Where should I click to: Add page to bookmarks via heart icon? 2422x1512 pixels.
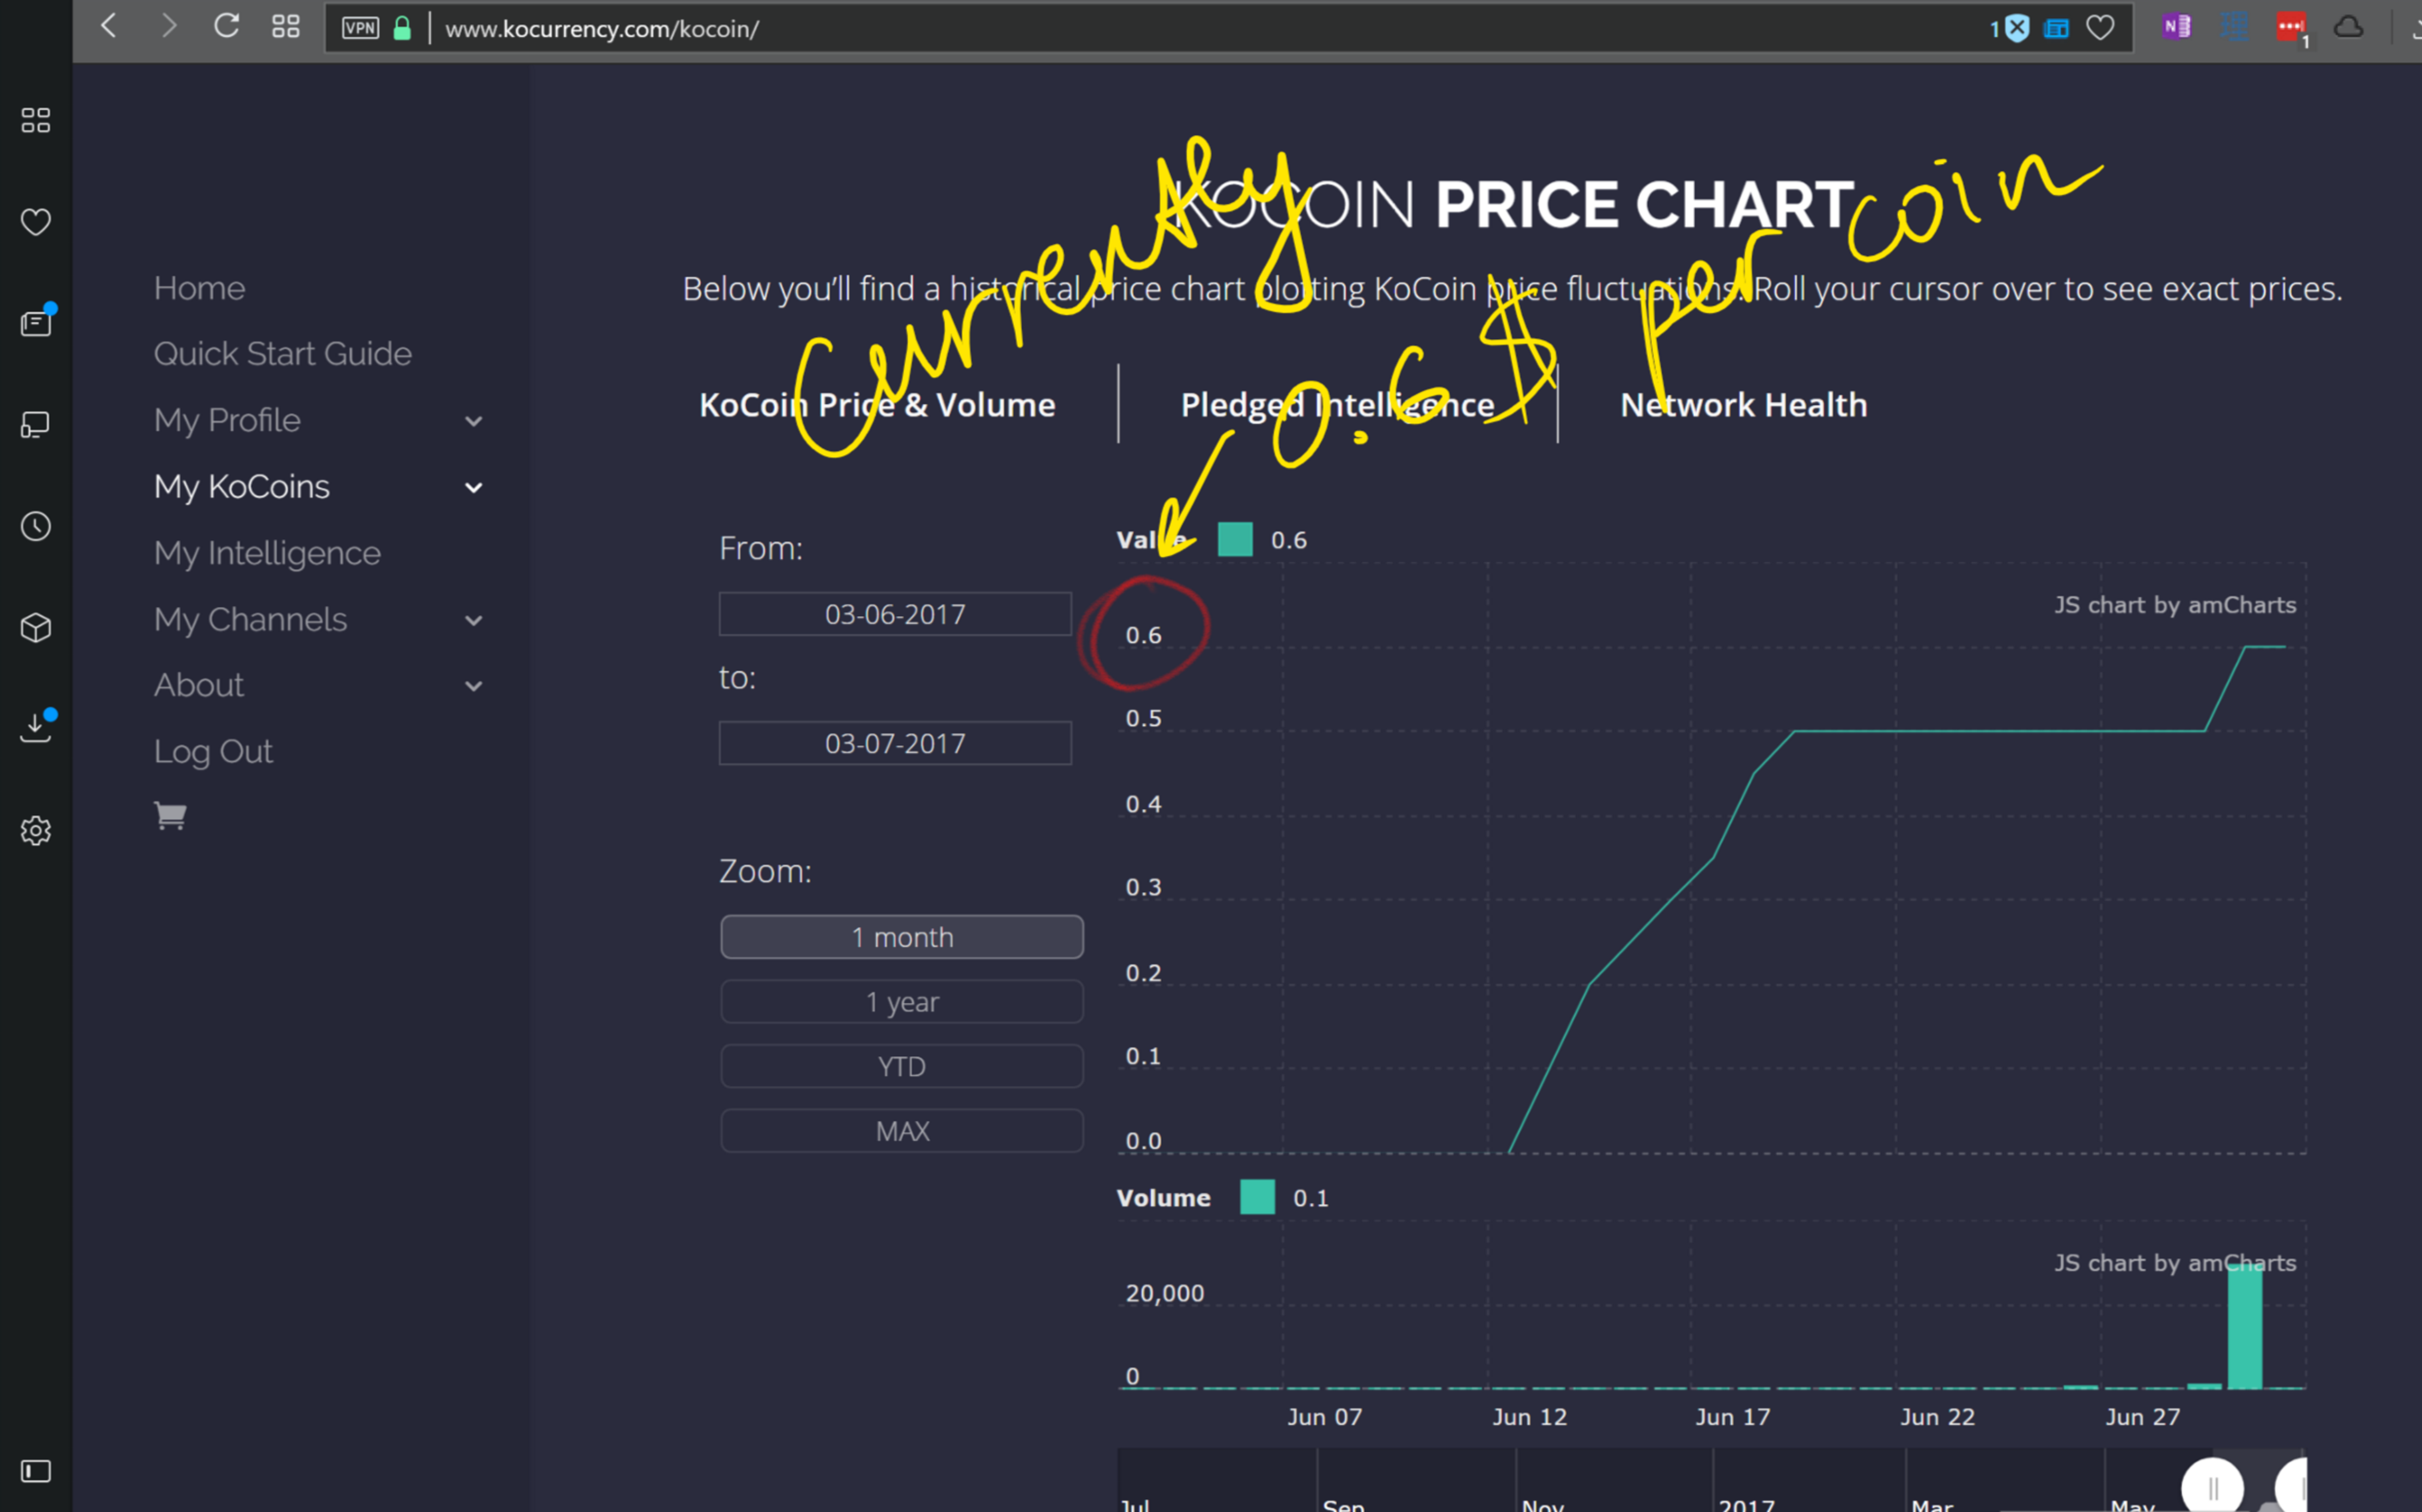click(x=2100, y=28)
